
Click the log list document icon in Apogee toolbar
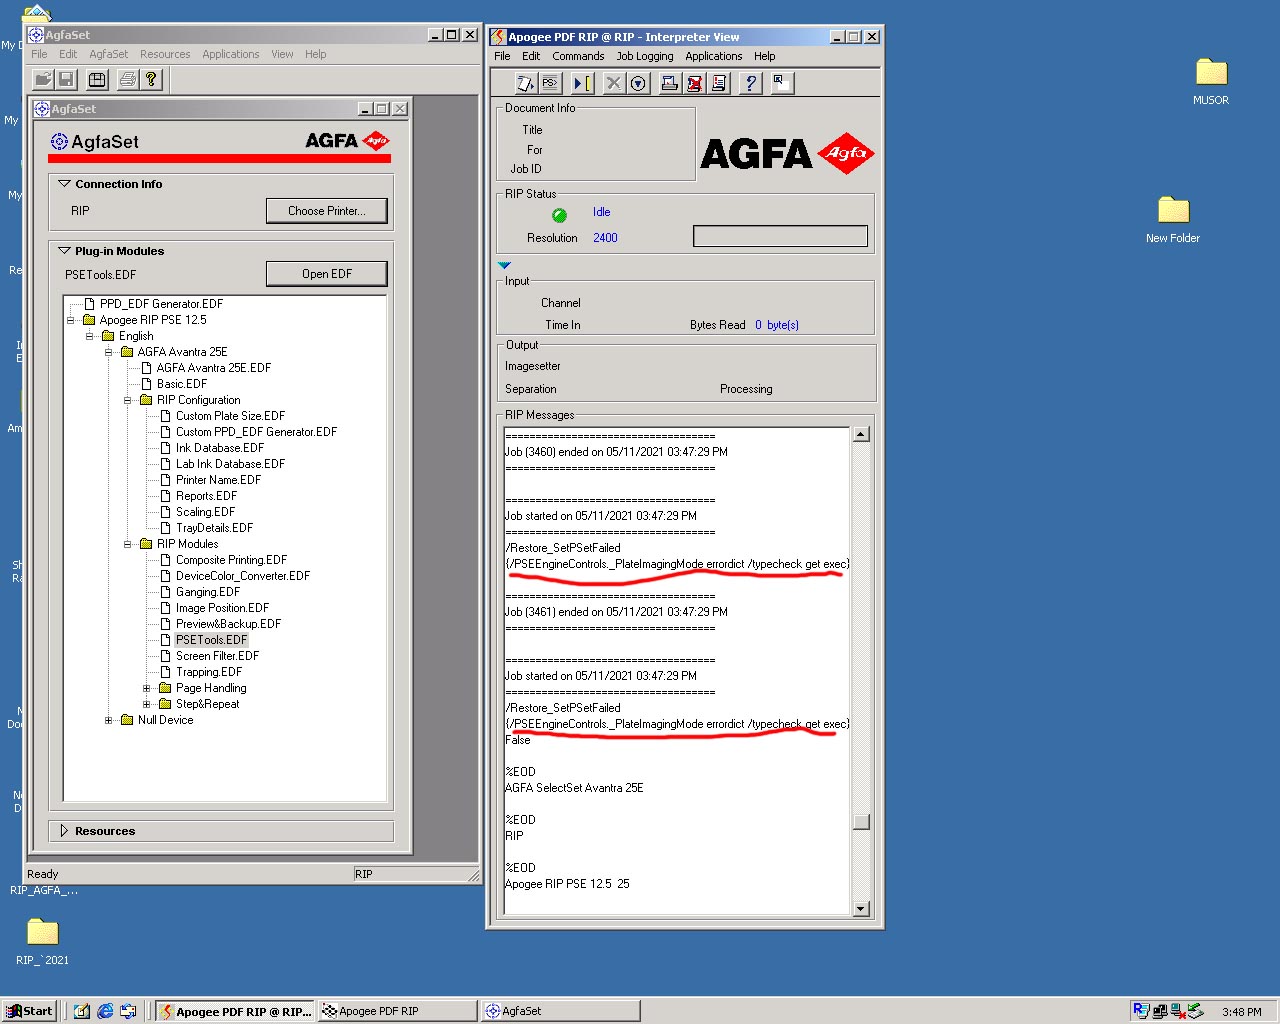coord(718,83)
